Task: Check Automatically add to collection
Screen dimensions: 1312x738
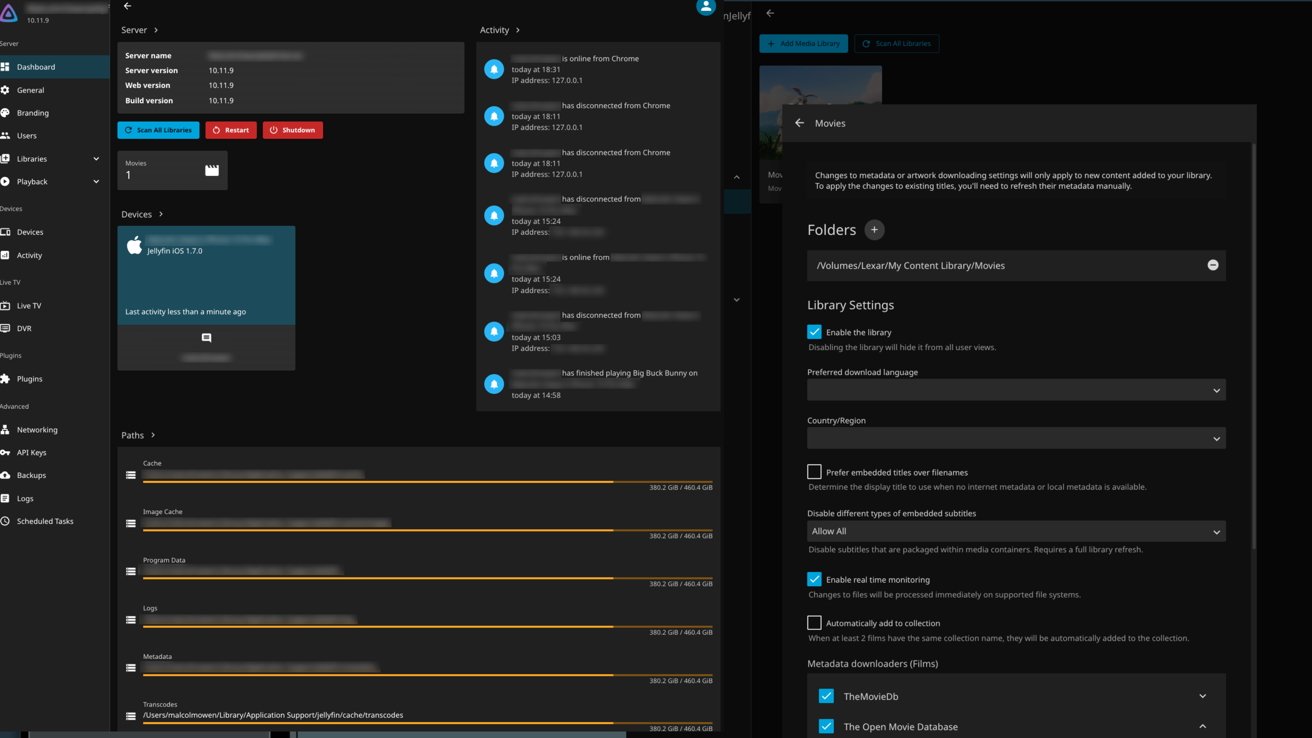Action: [x=814, y=623]
